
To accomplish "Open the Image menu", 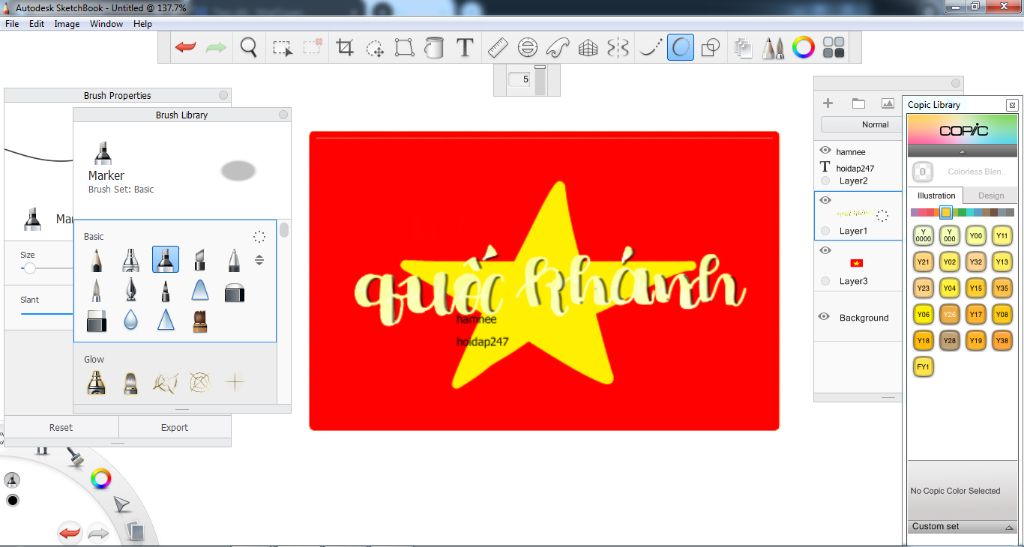I will point(67,23).
